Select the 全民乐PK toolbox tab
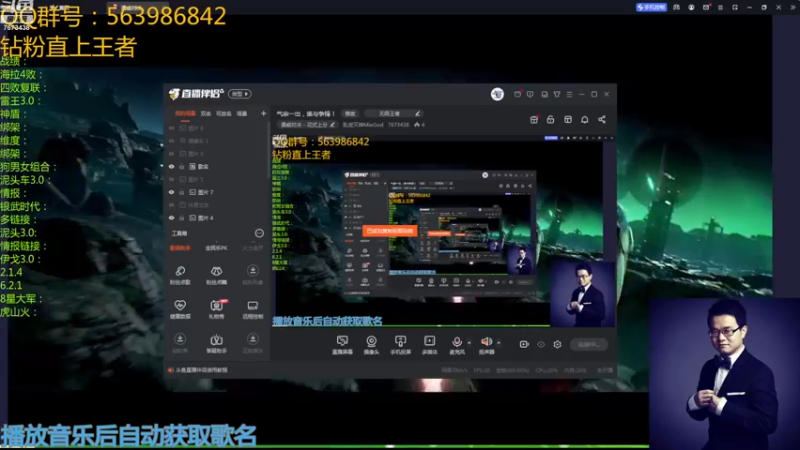This screenshot has height=450, width=800. [216, 248]
